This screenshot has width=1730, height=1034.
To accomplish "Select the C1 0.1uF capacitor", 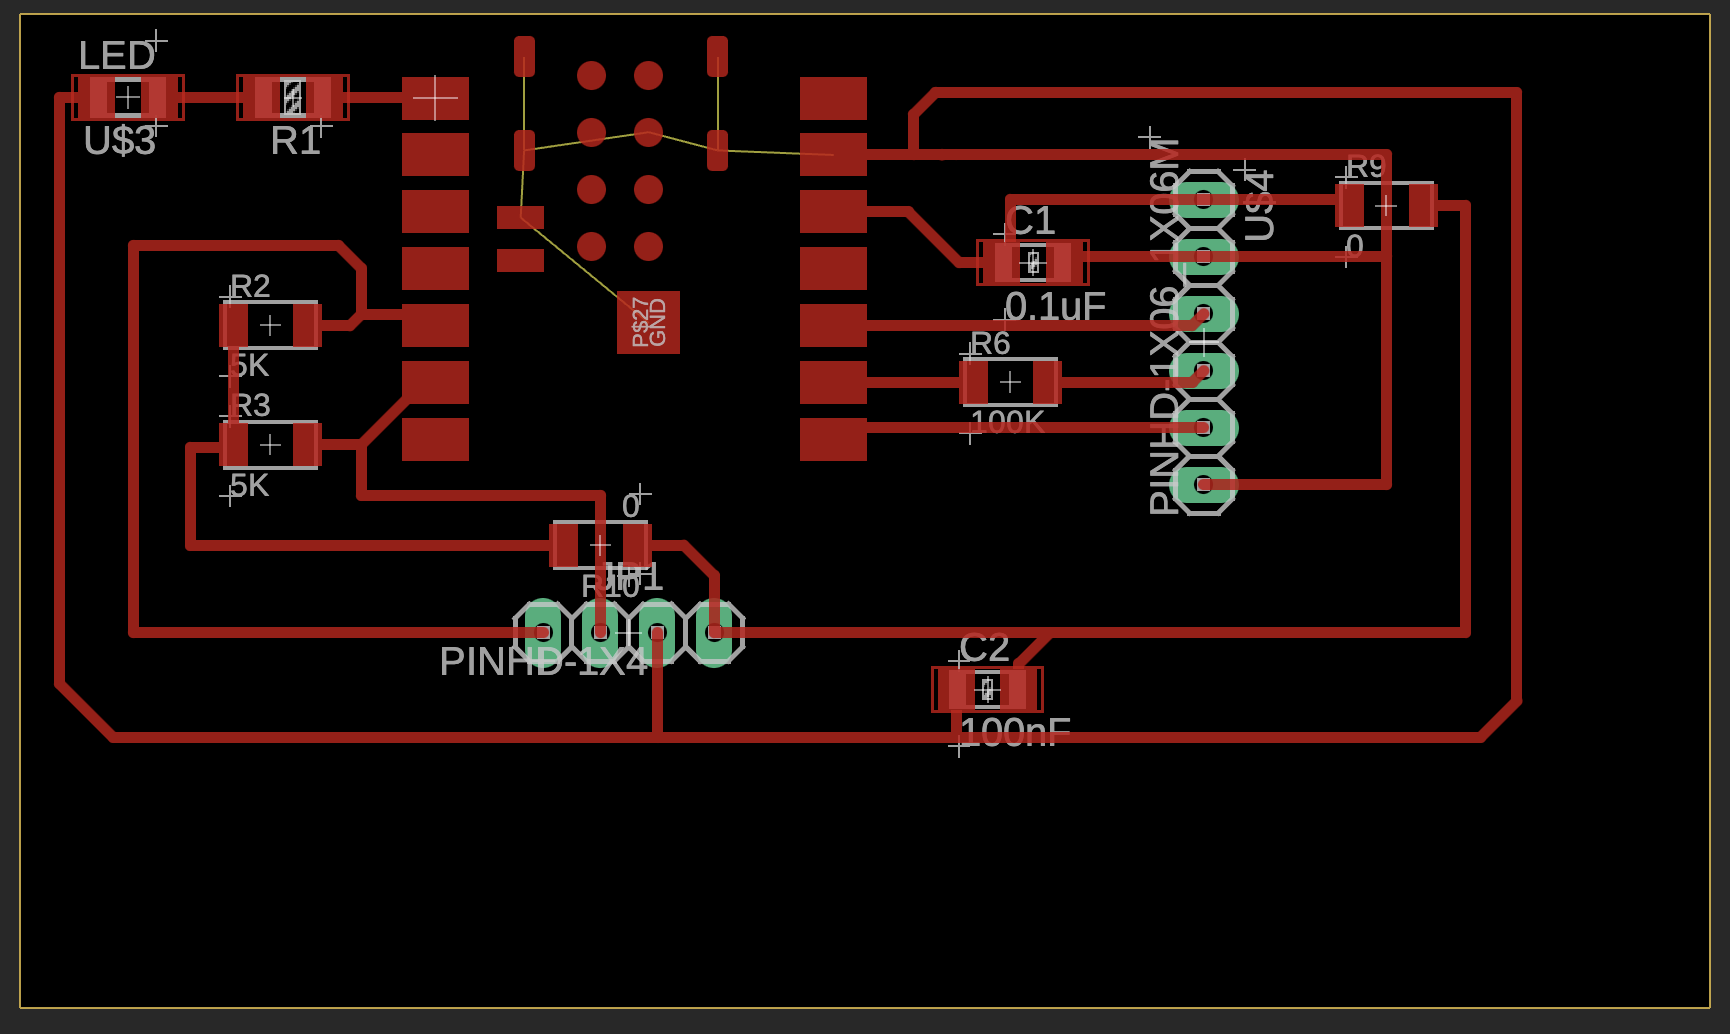I will click(1033, 262).
